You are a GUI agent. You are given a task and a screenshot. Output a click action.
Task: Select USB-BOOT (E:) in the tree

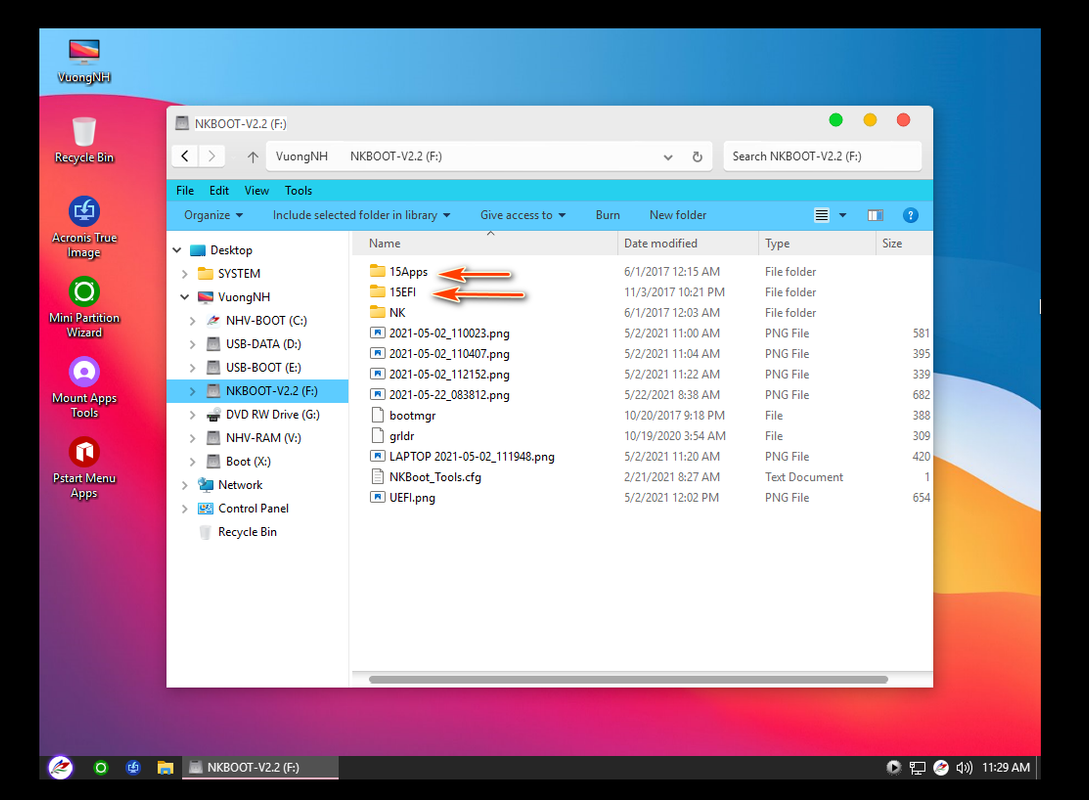click(x=263, y=367)
